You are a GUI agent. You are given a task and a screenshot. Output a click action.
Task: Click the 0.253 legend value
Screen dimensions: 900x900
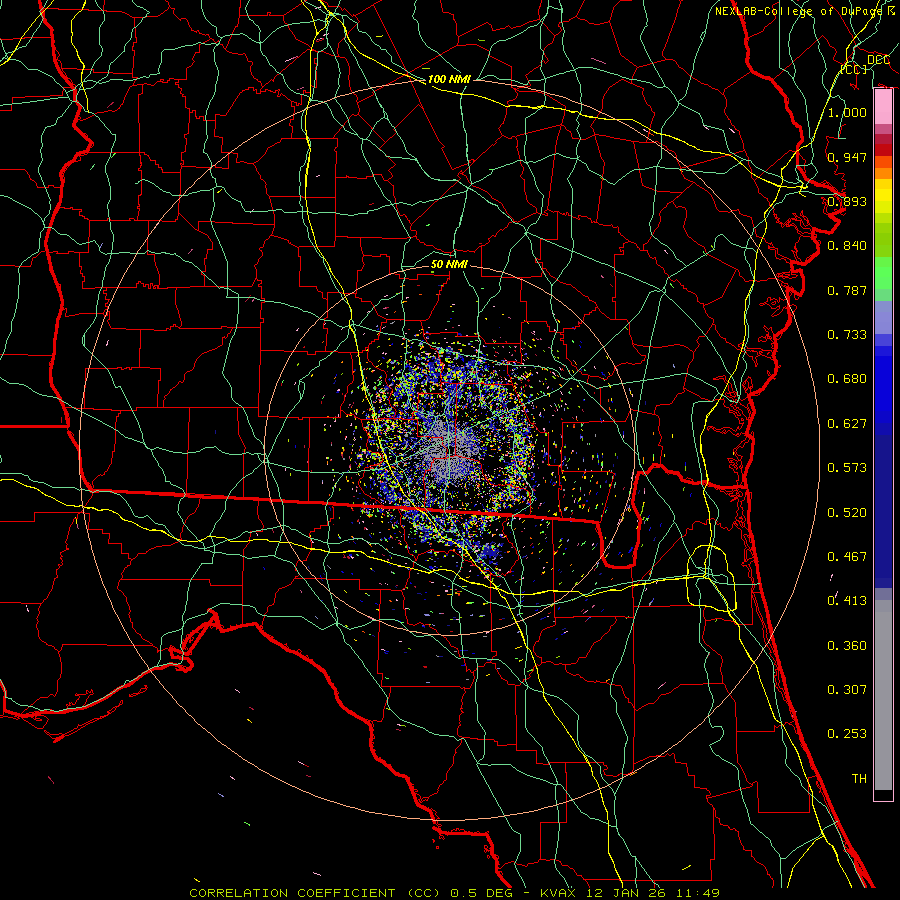coord(847,734)
